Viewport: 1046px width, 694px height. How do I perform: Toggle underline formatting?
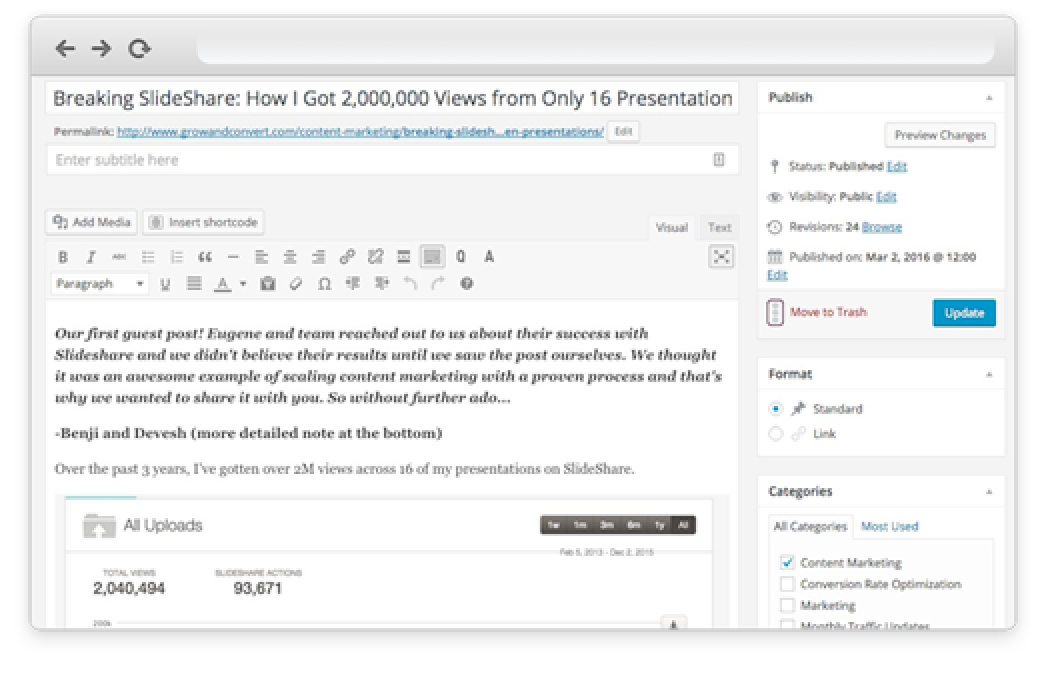point(165,284)
